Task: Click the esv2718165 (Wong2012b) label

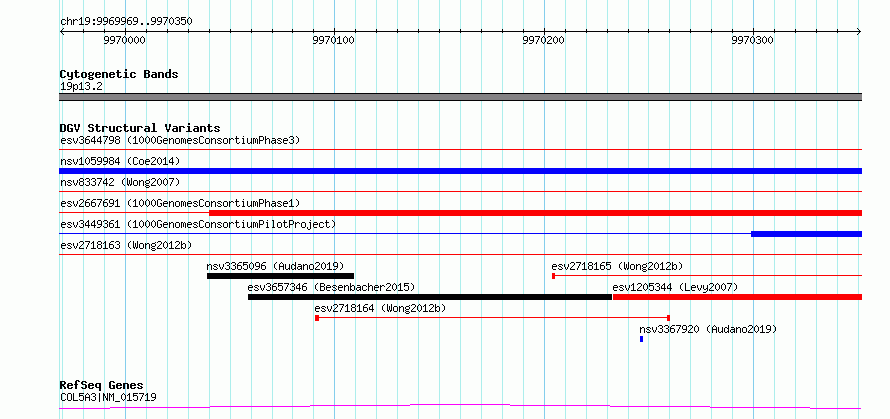Action: (617, 266)
